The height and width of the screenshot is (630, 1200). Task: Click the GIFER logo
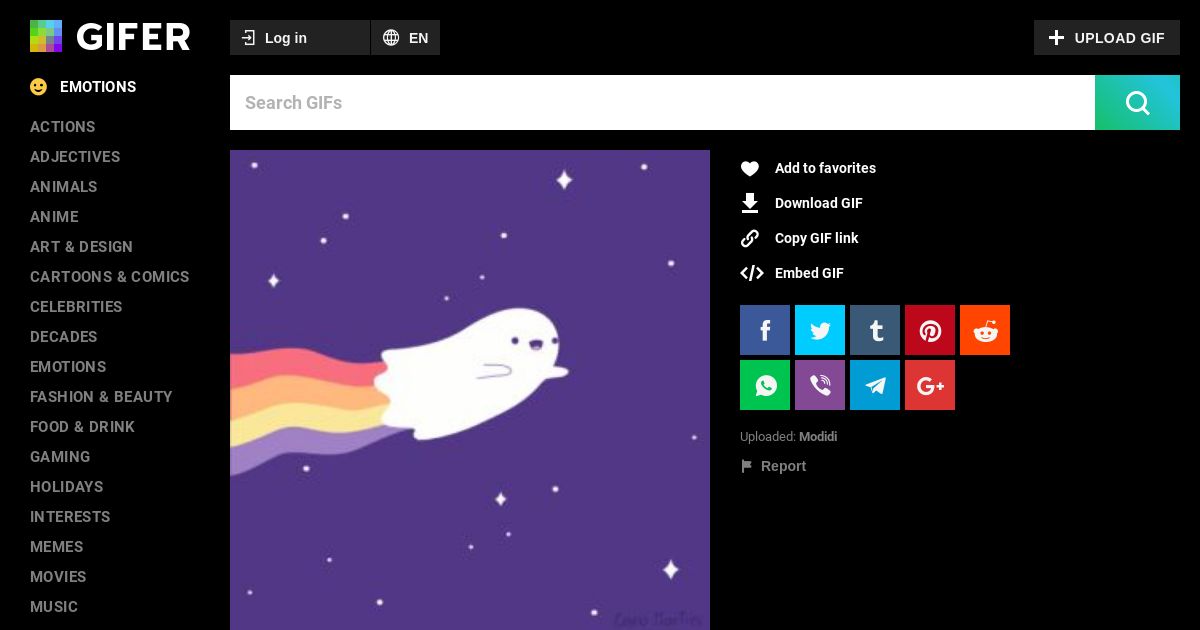[110, 37]
